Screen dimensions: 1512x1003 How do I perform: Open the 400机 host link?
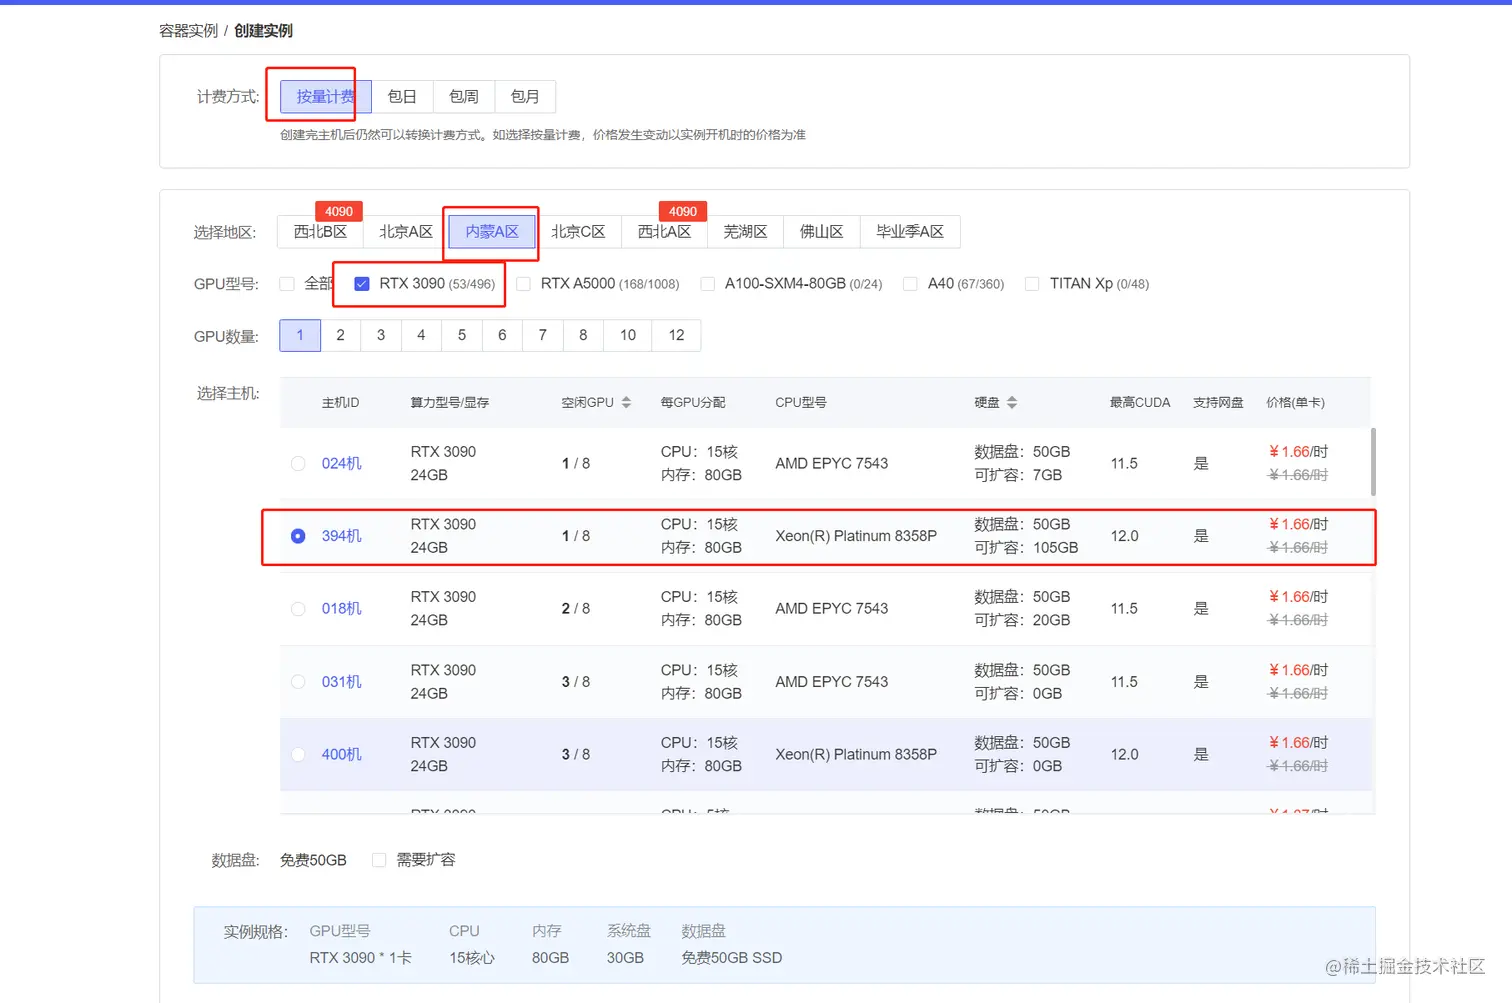pos(341,755)
